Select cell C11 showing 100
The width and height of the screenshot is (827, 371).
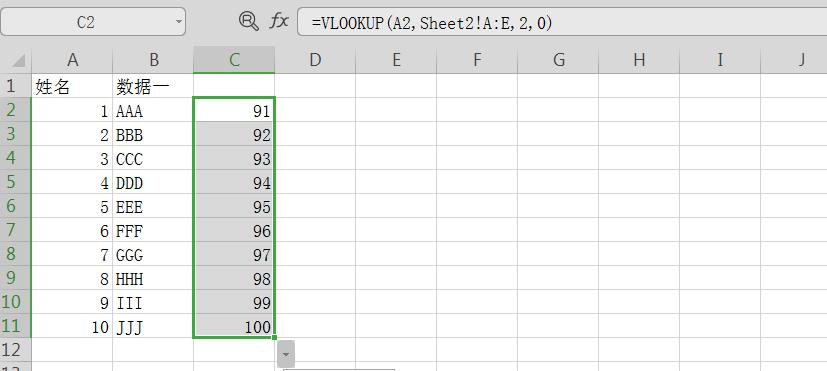pyautogui.click(x=234, y=326)
